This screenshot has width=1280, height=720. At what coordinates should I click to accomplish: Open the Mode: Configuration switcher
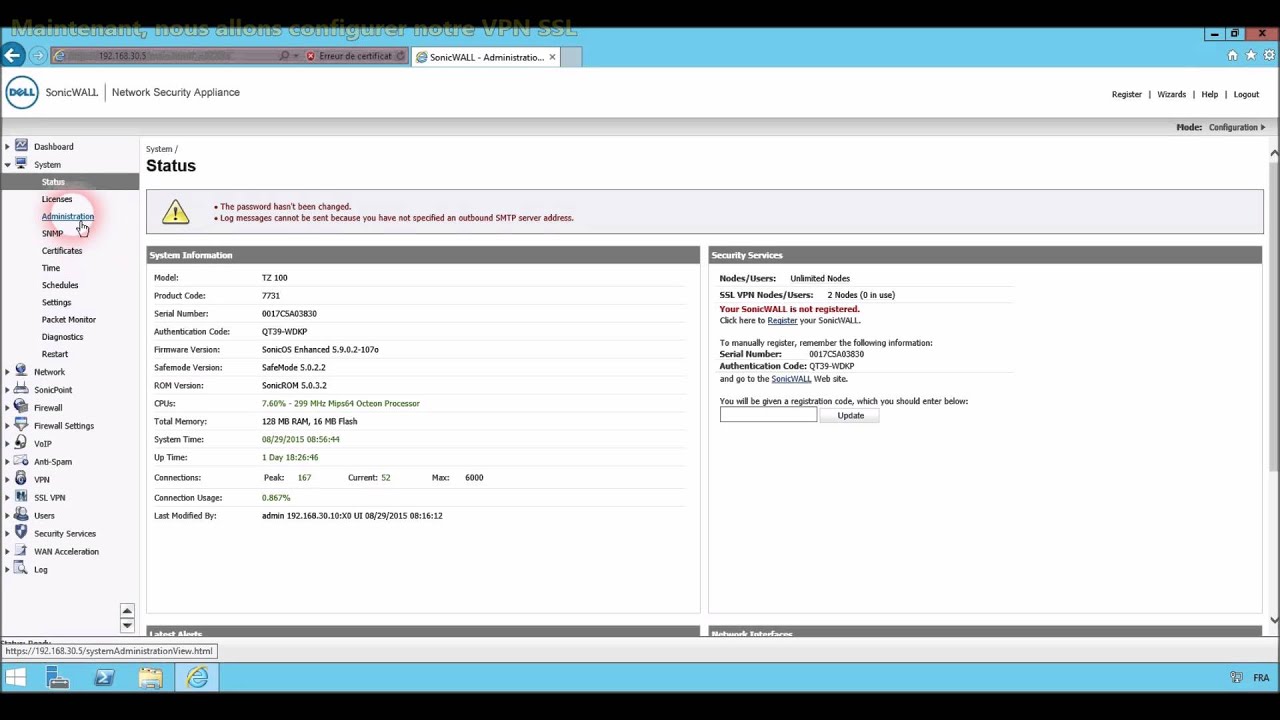1221,127
